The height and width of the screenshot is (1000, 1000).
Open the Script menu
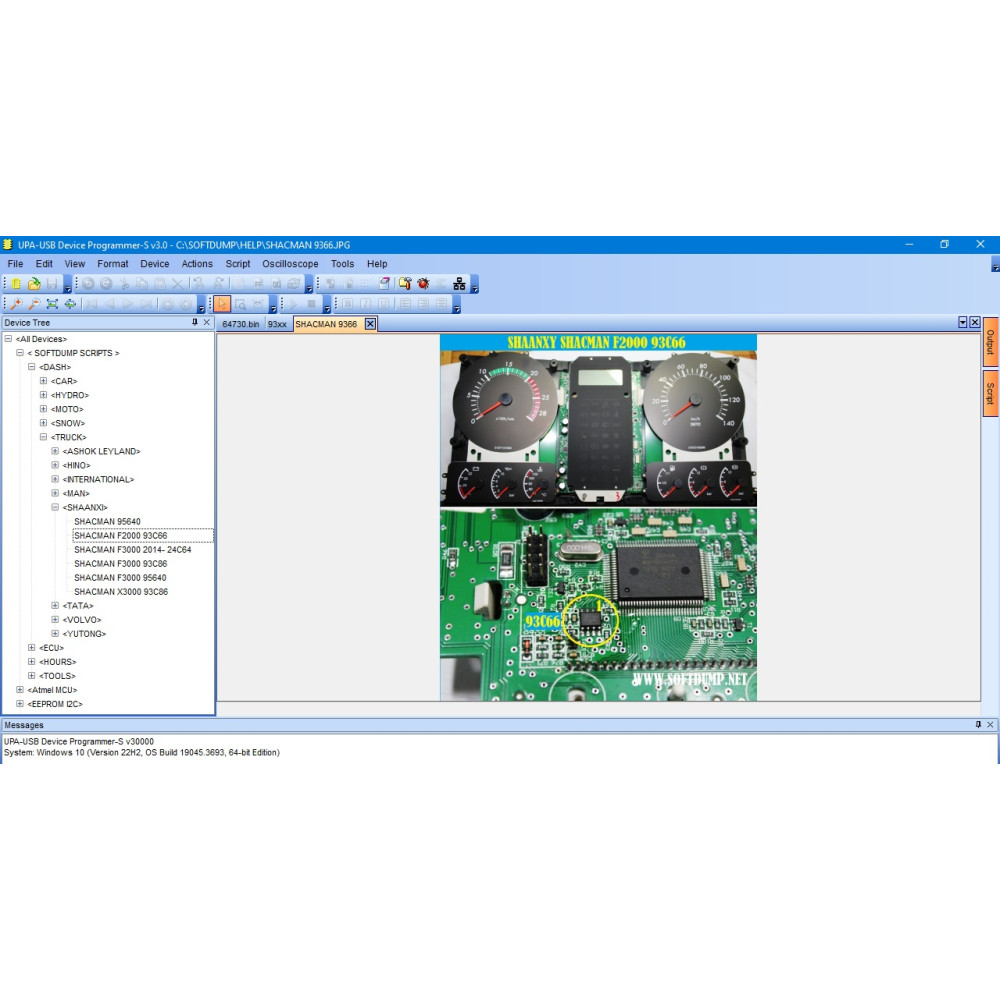(238, 263)
